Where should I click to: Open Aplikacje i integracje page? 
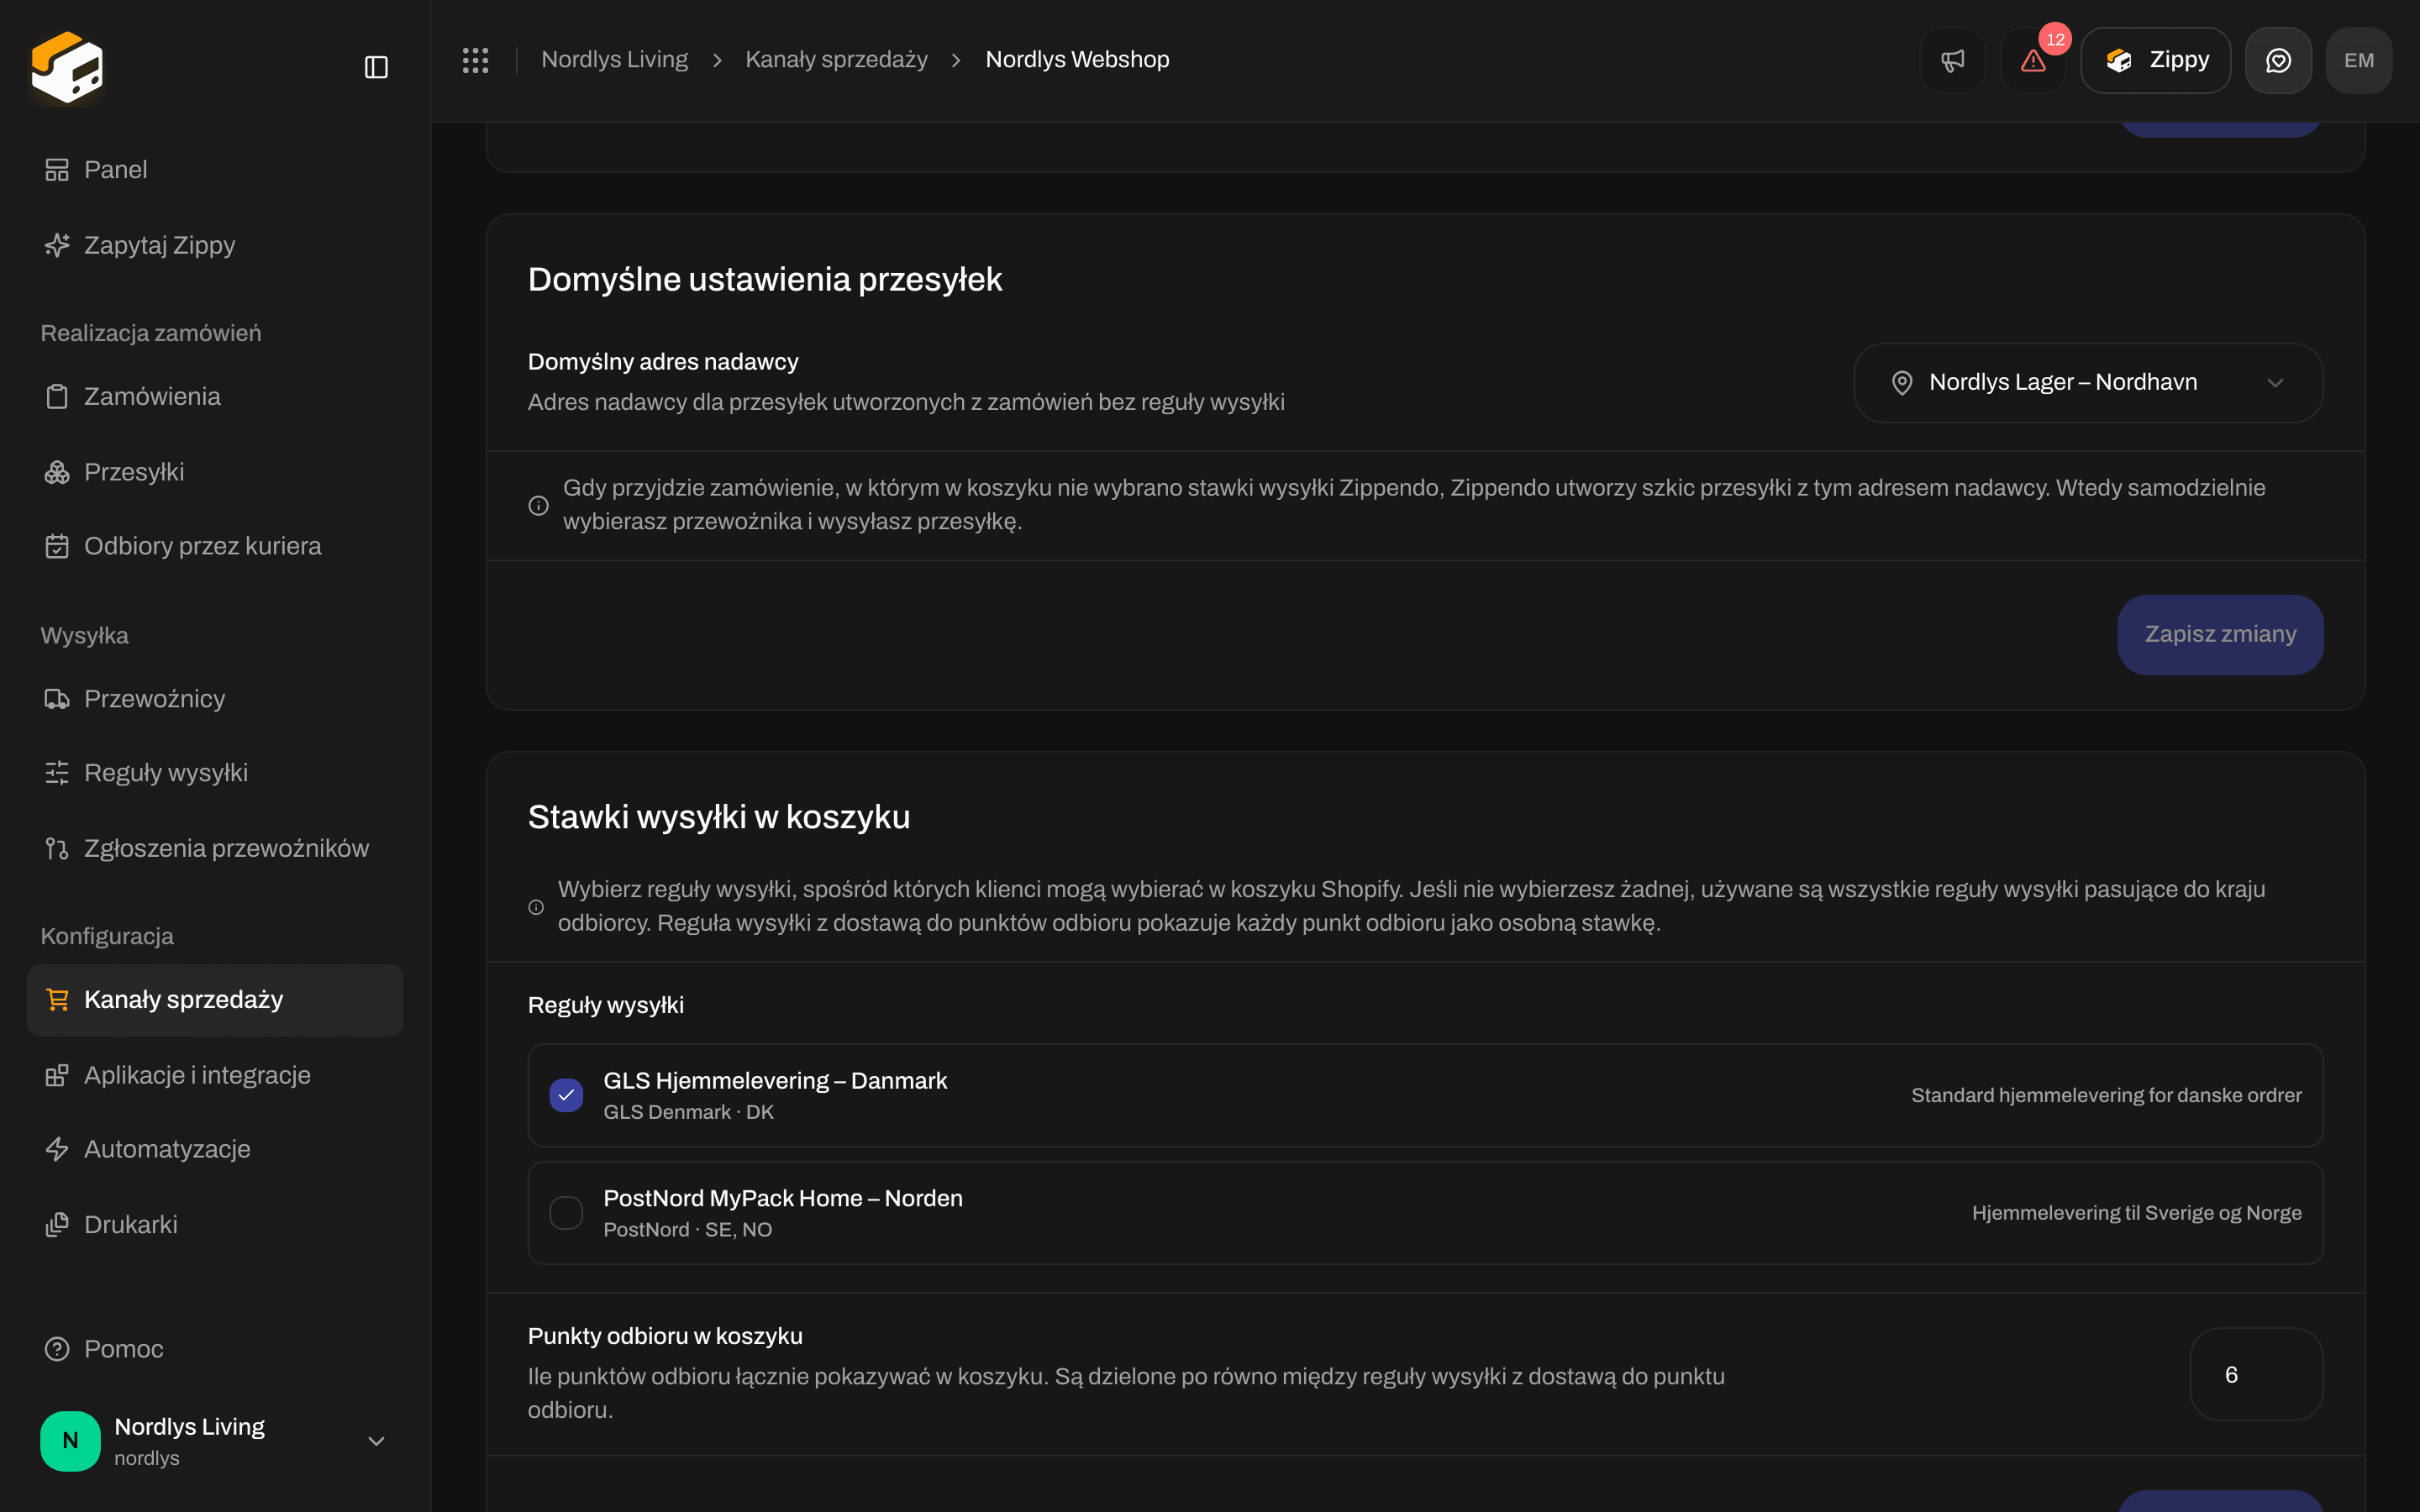point(214,1075)
